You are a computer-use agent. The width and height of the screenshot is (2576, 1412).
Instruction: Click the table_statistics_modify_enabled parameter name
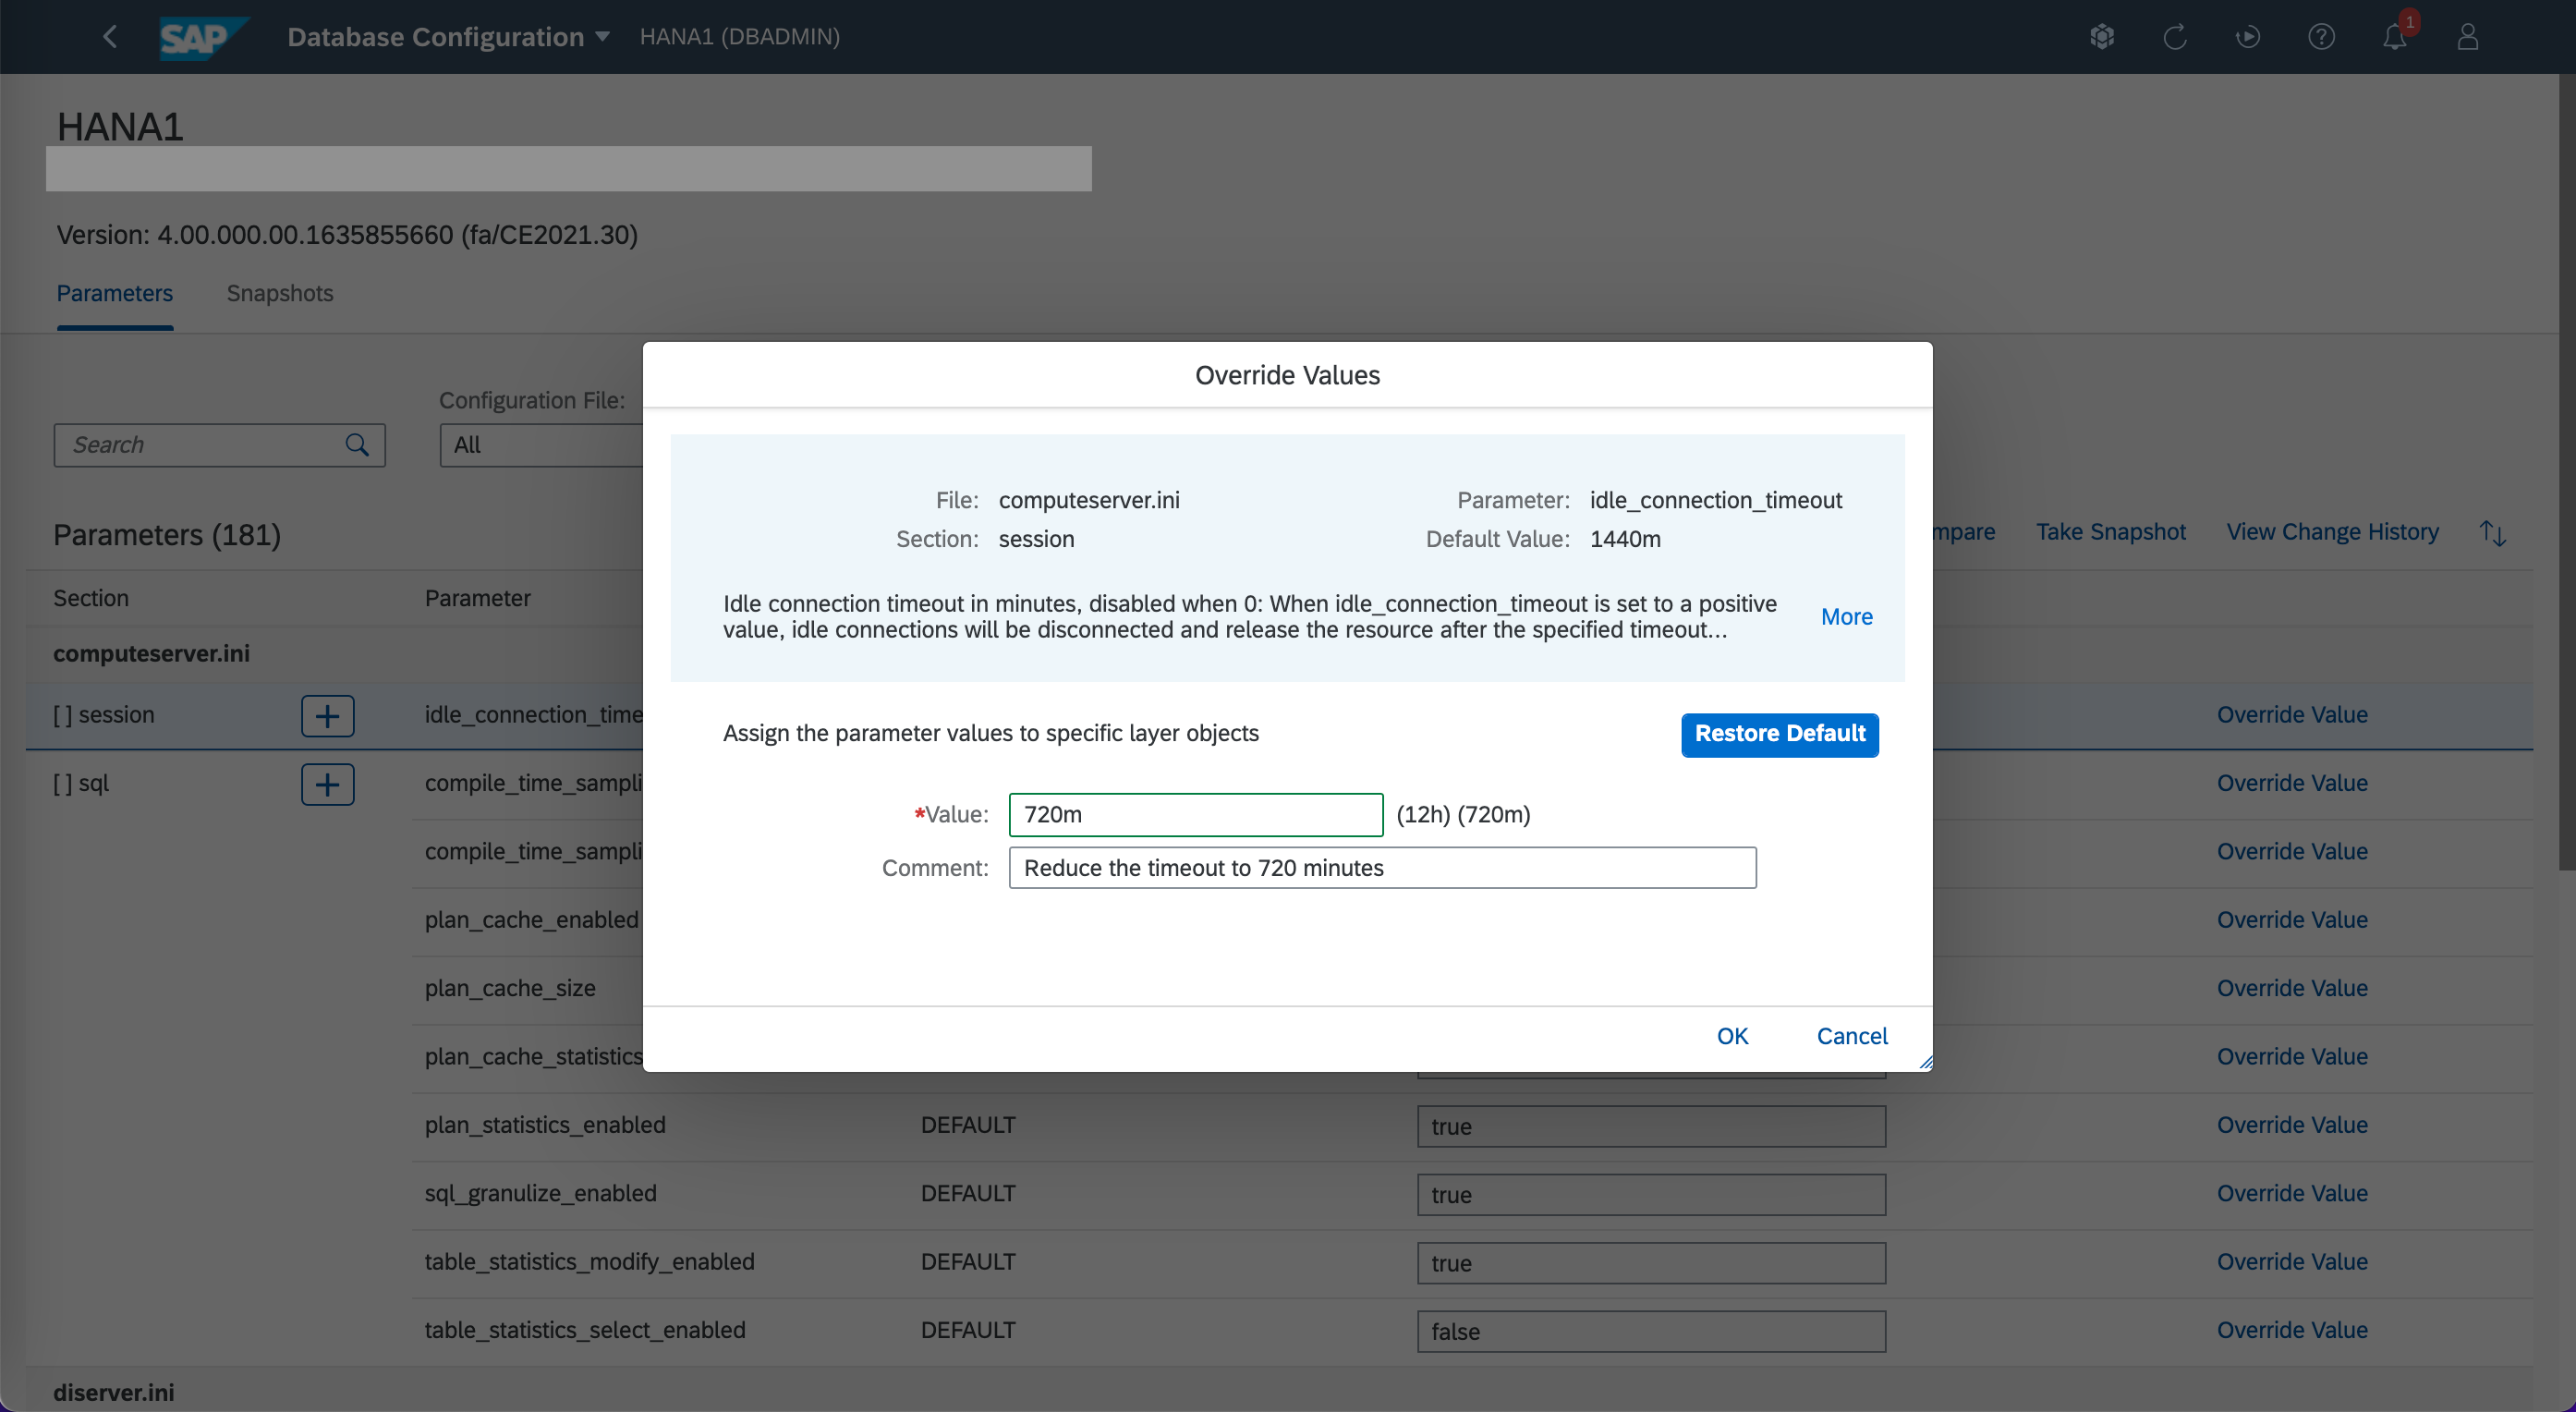[x=589, y=1262]
